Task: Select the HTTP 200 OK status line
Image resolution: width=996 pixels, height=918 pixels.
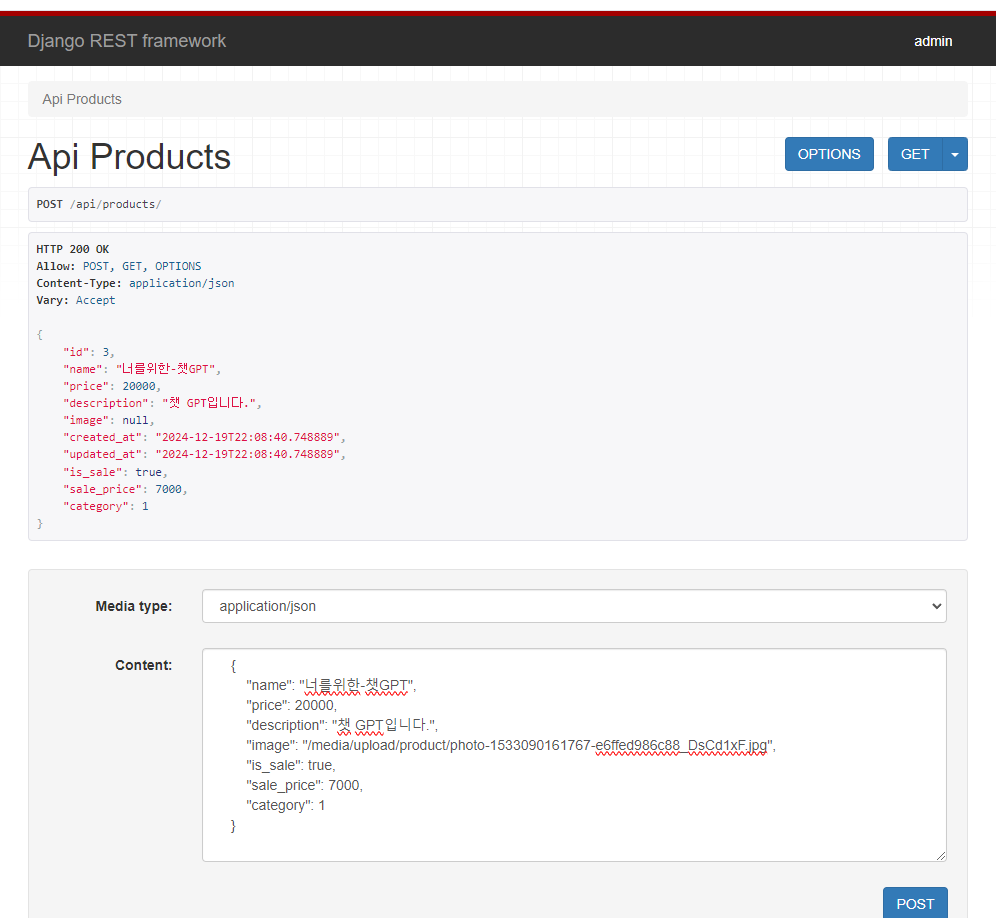Action: [x=72, y=249]
